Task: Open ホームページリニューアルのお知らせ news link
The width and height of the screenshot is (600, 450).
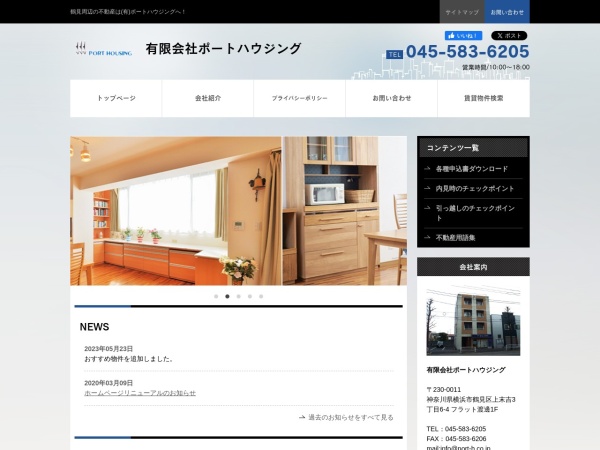Action: point(140,393)
